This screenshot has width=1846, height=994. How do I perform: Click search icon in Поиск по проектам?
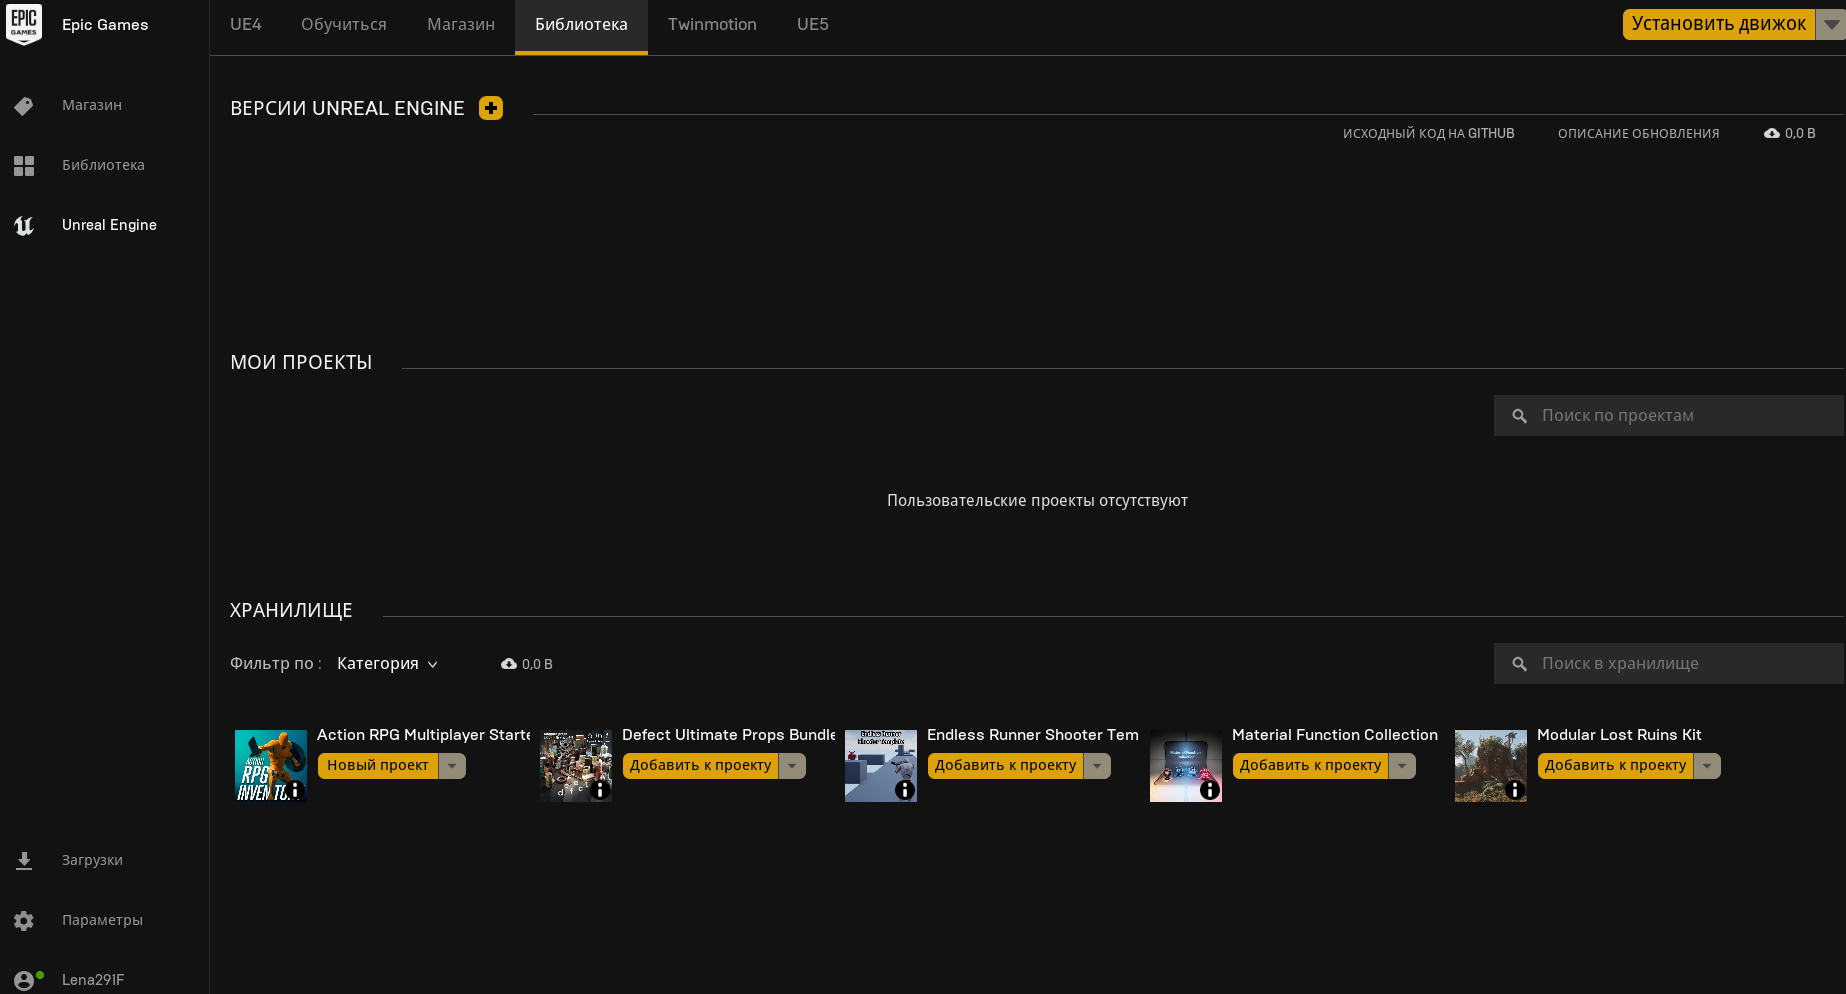coord(1520,416)
